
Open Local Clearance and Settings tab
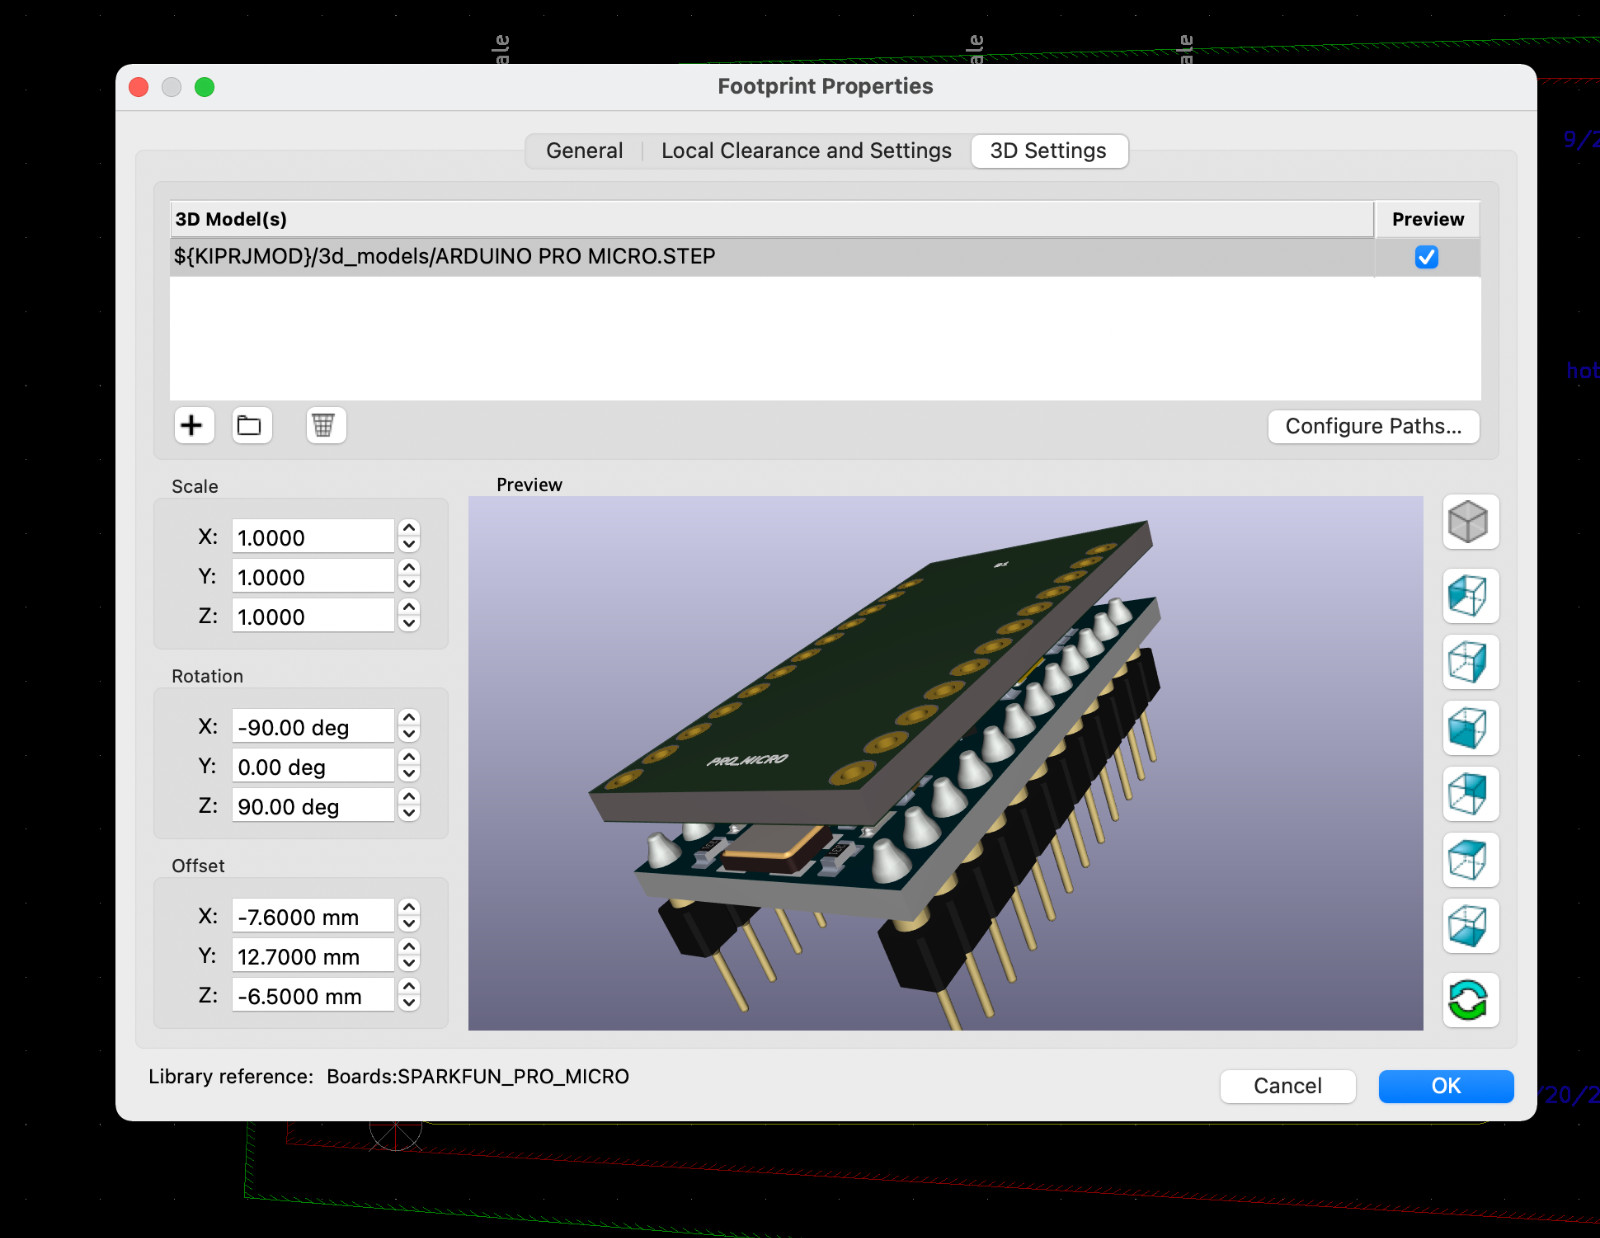(x=806, y=151)
